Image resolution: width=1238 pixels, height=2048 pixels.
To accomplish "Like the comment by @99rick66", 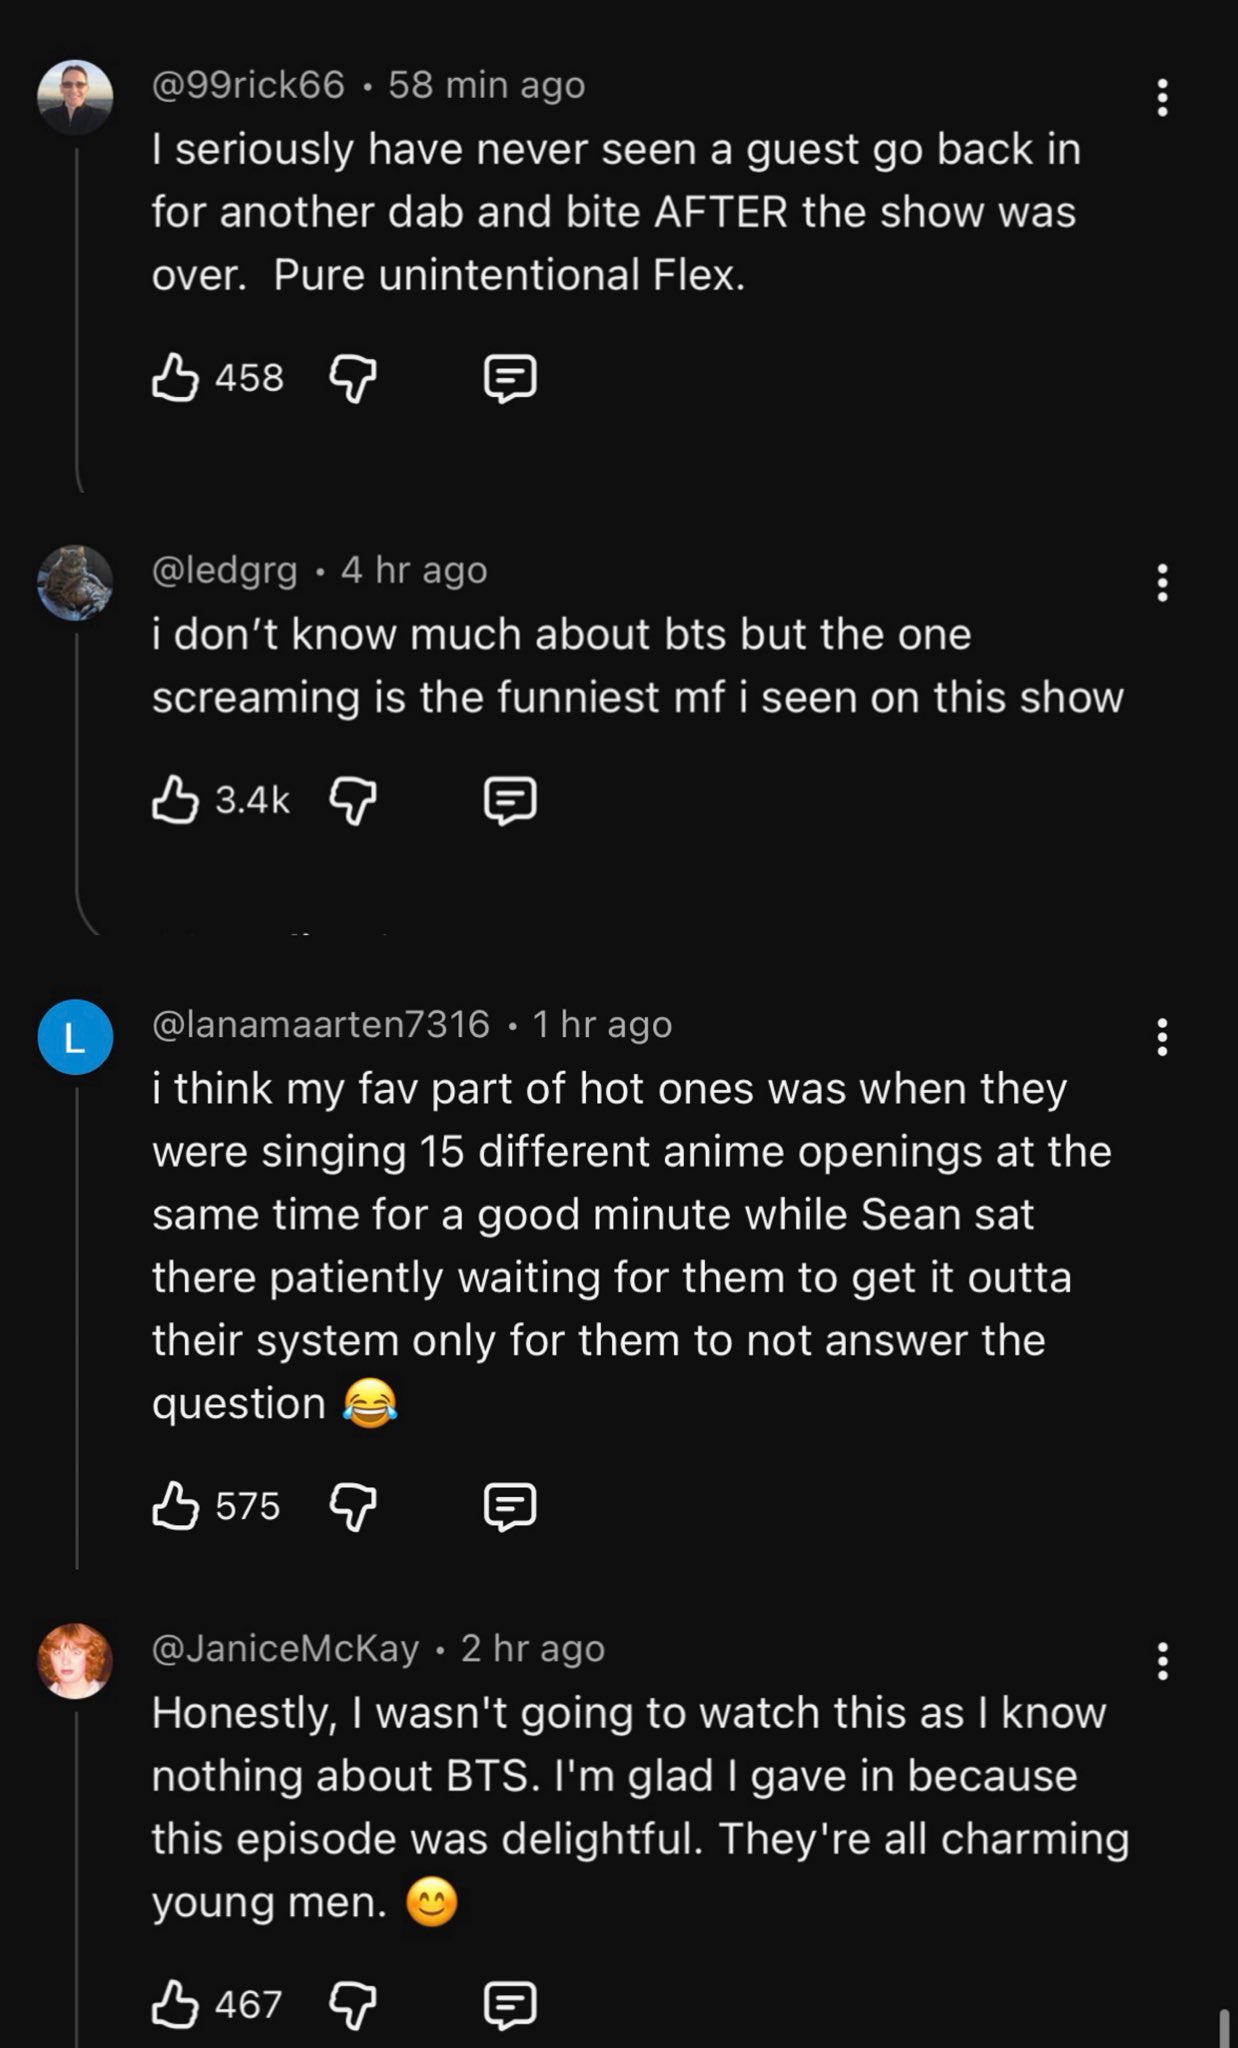I will coord(175,378).
